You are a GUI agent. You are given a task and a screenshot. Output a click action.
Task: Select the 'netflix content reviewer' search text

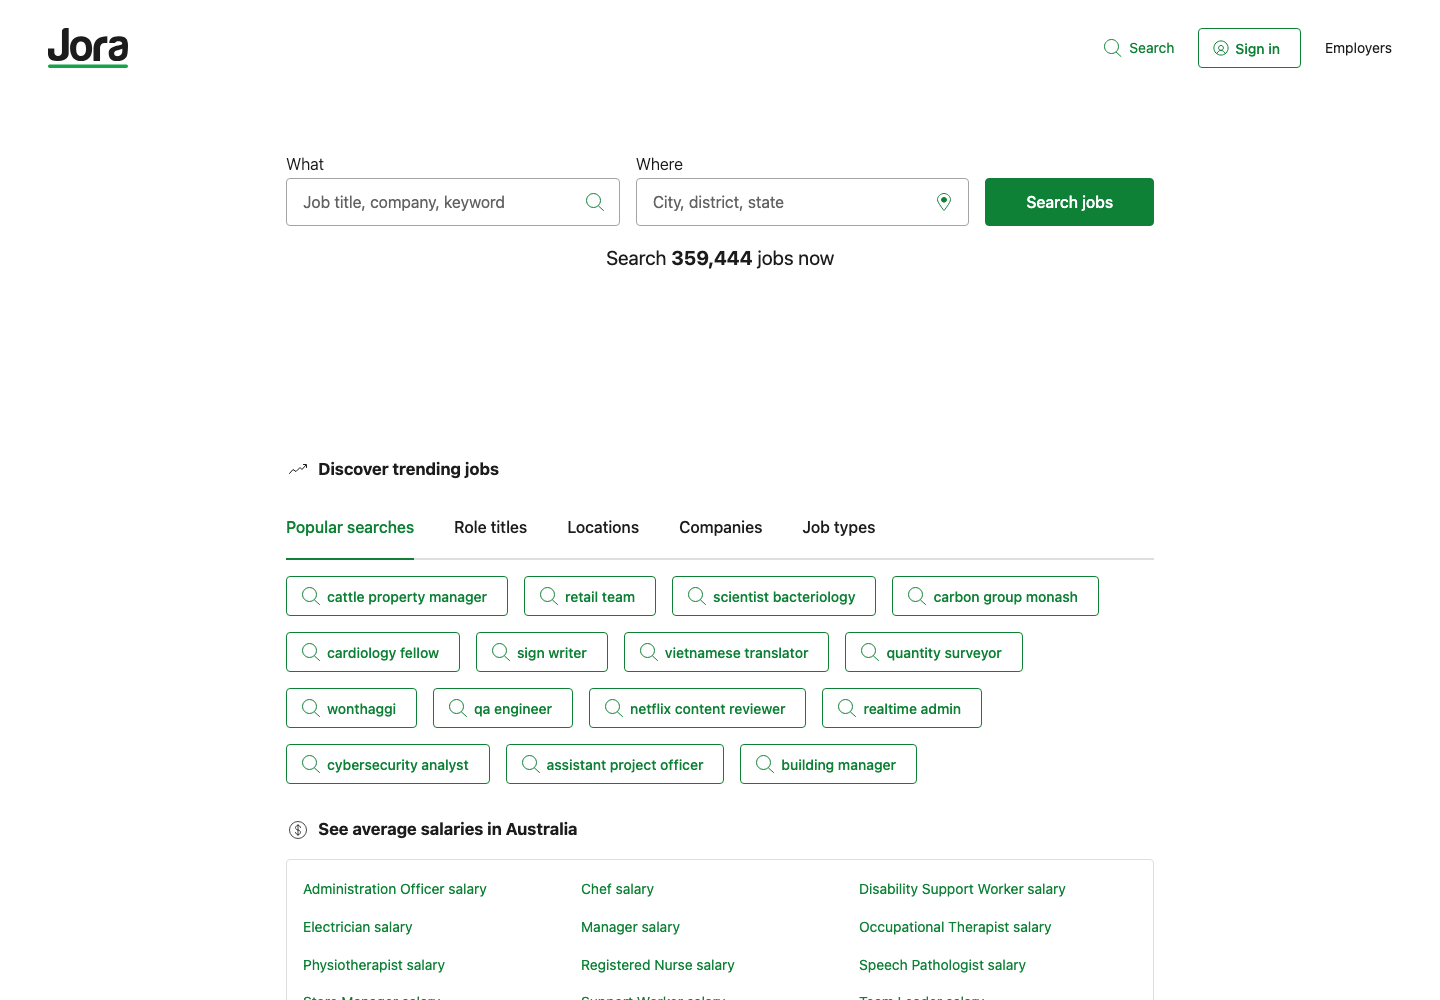coord(707,709)
